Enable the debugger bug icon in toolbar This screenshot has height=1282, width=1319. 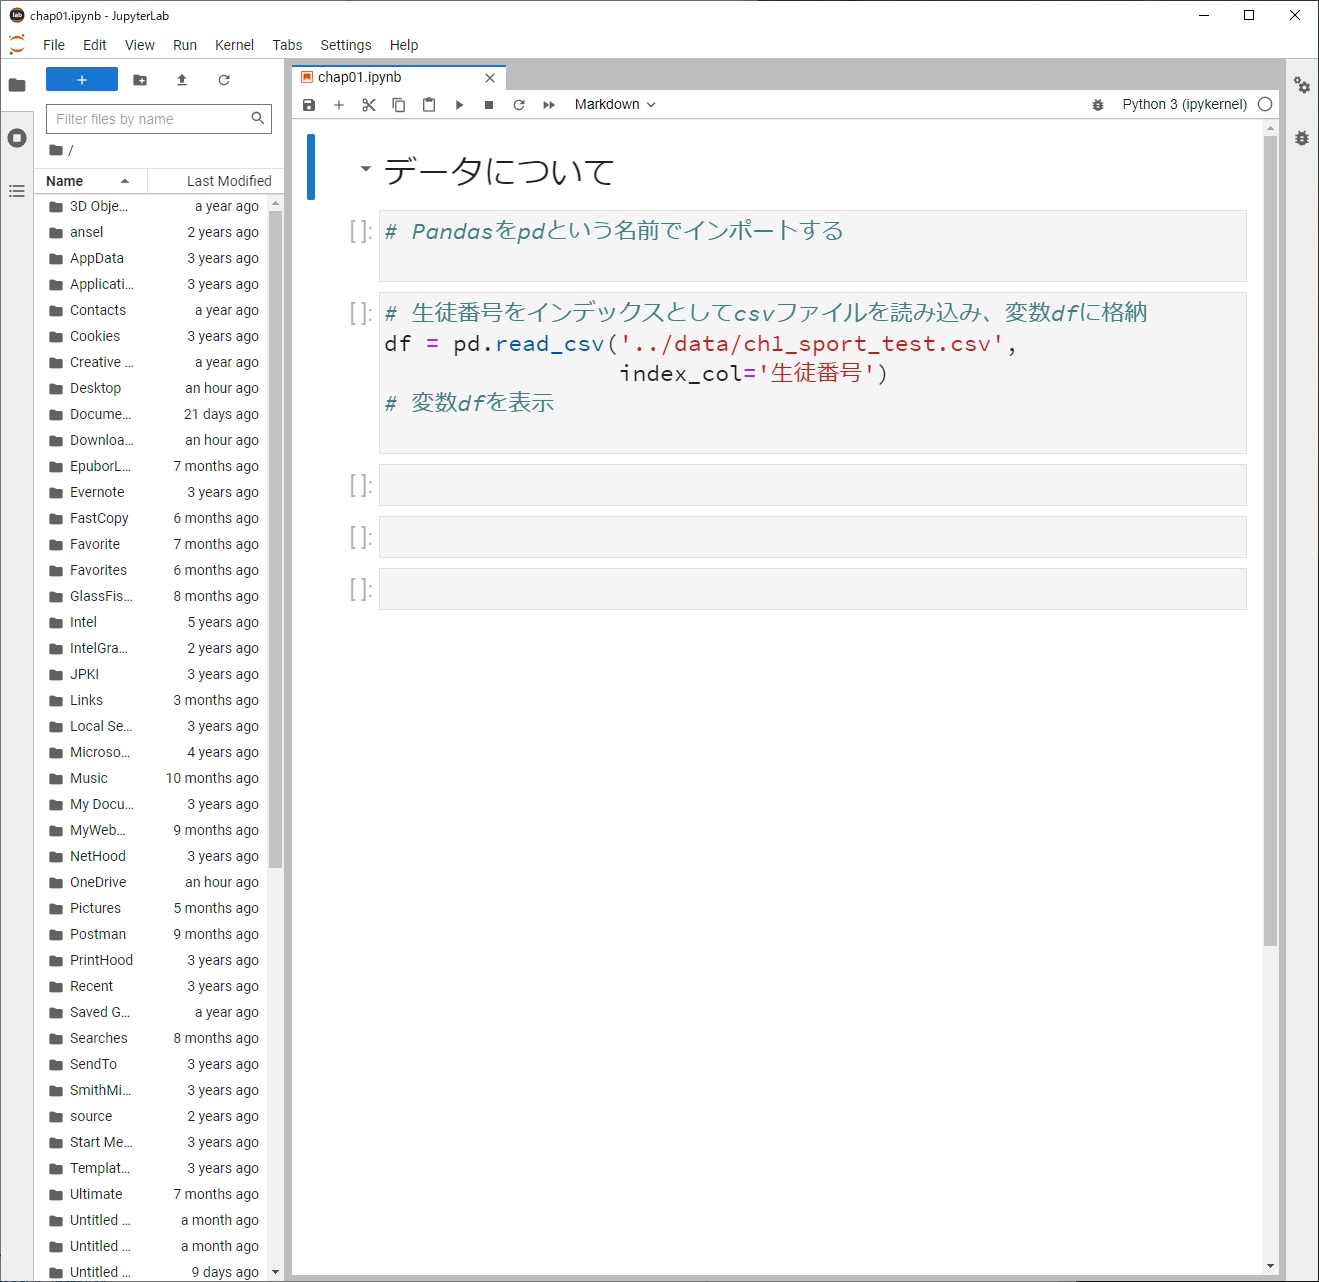(x=1098, y=105)
